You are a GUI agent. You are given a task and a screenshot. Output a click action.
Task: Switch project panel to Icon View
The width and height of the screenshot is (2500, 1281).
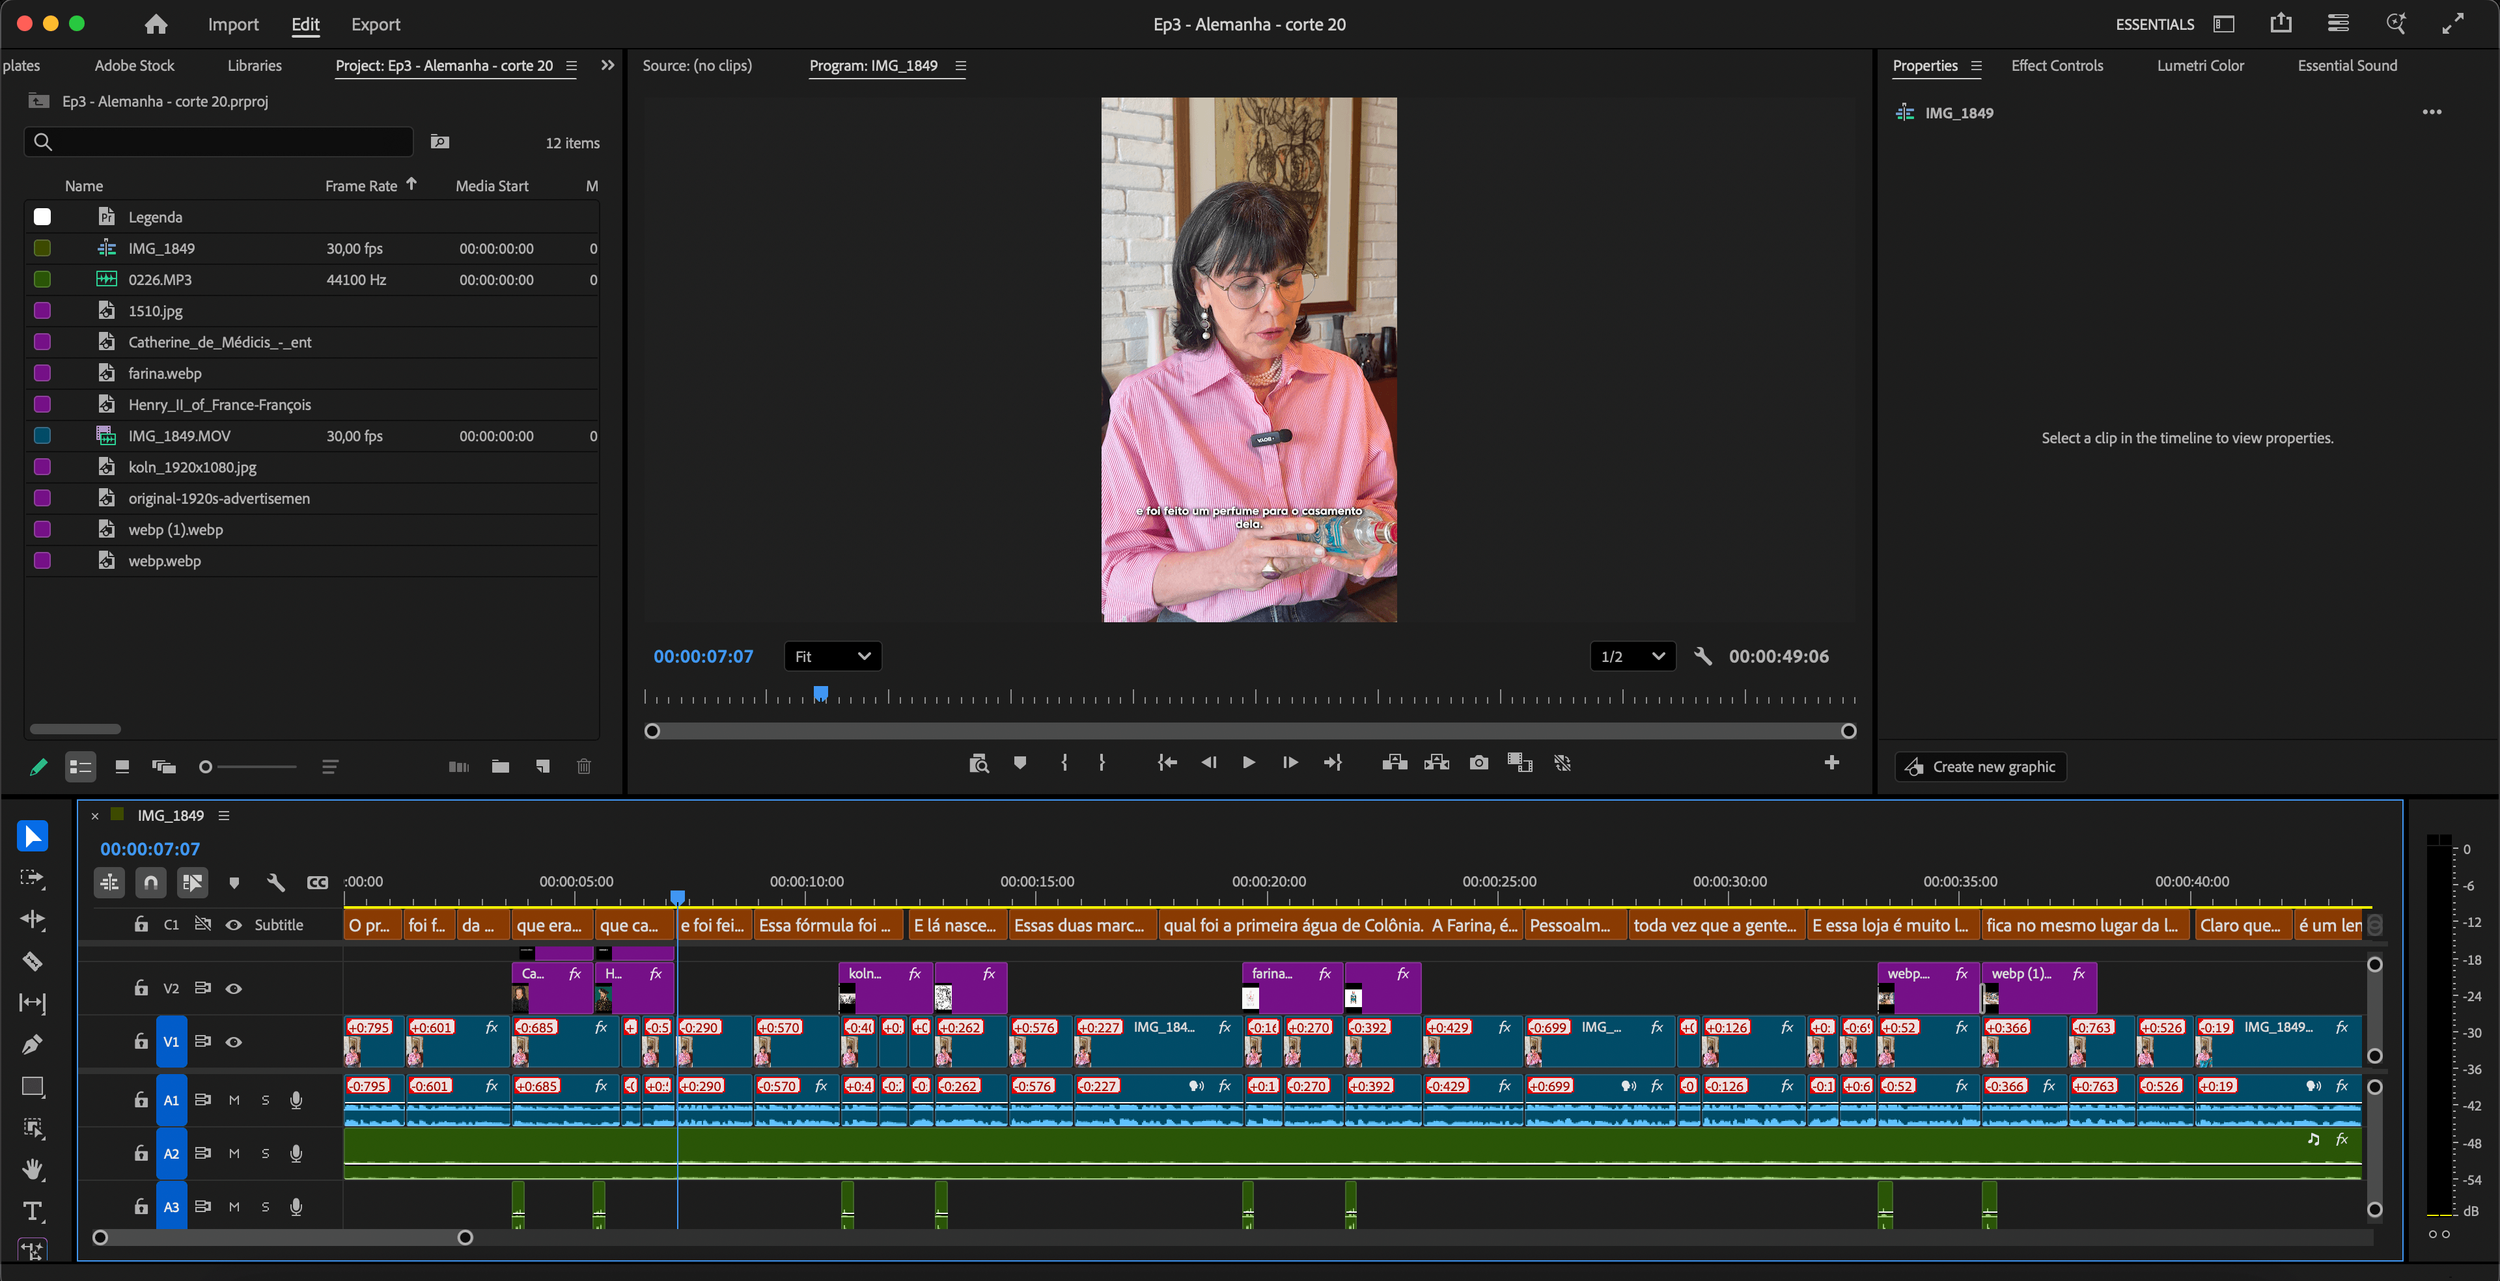tap(122, 767)
